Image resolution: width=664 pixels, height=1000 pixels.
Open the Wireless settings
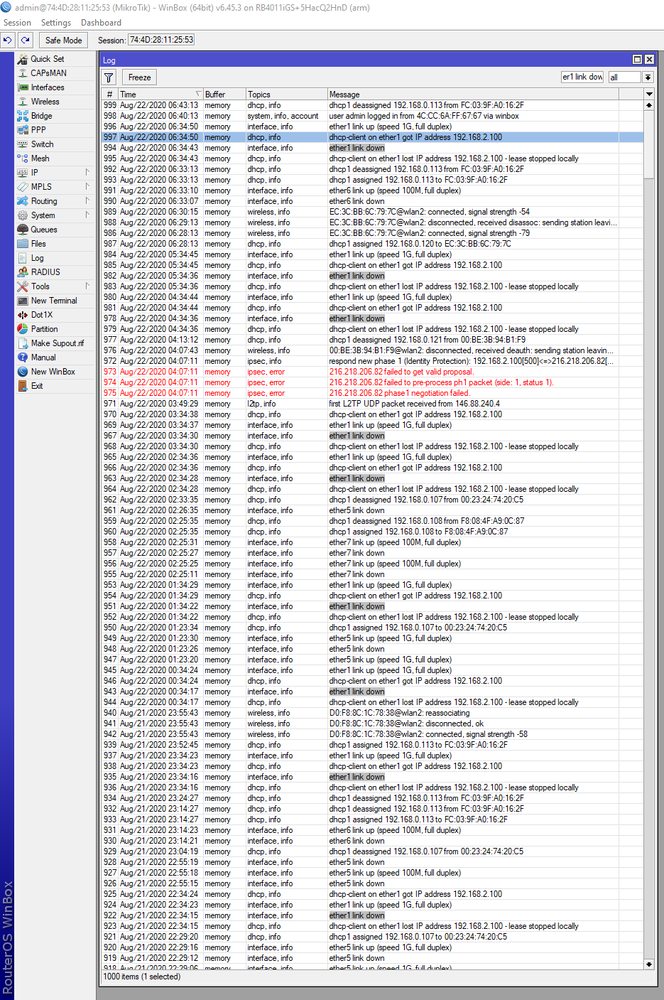(x=44, y=101)
